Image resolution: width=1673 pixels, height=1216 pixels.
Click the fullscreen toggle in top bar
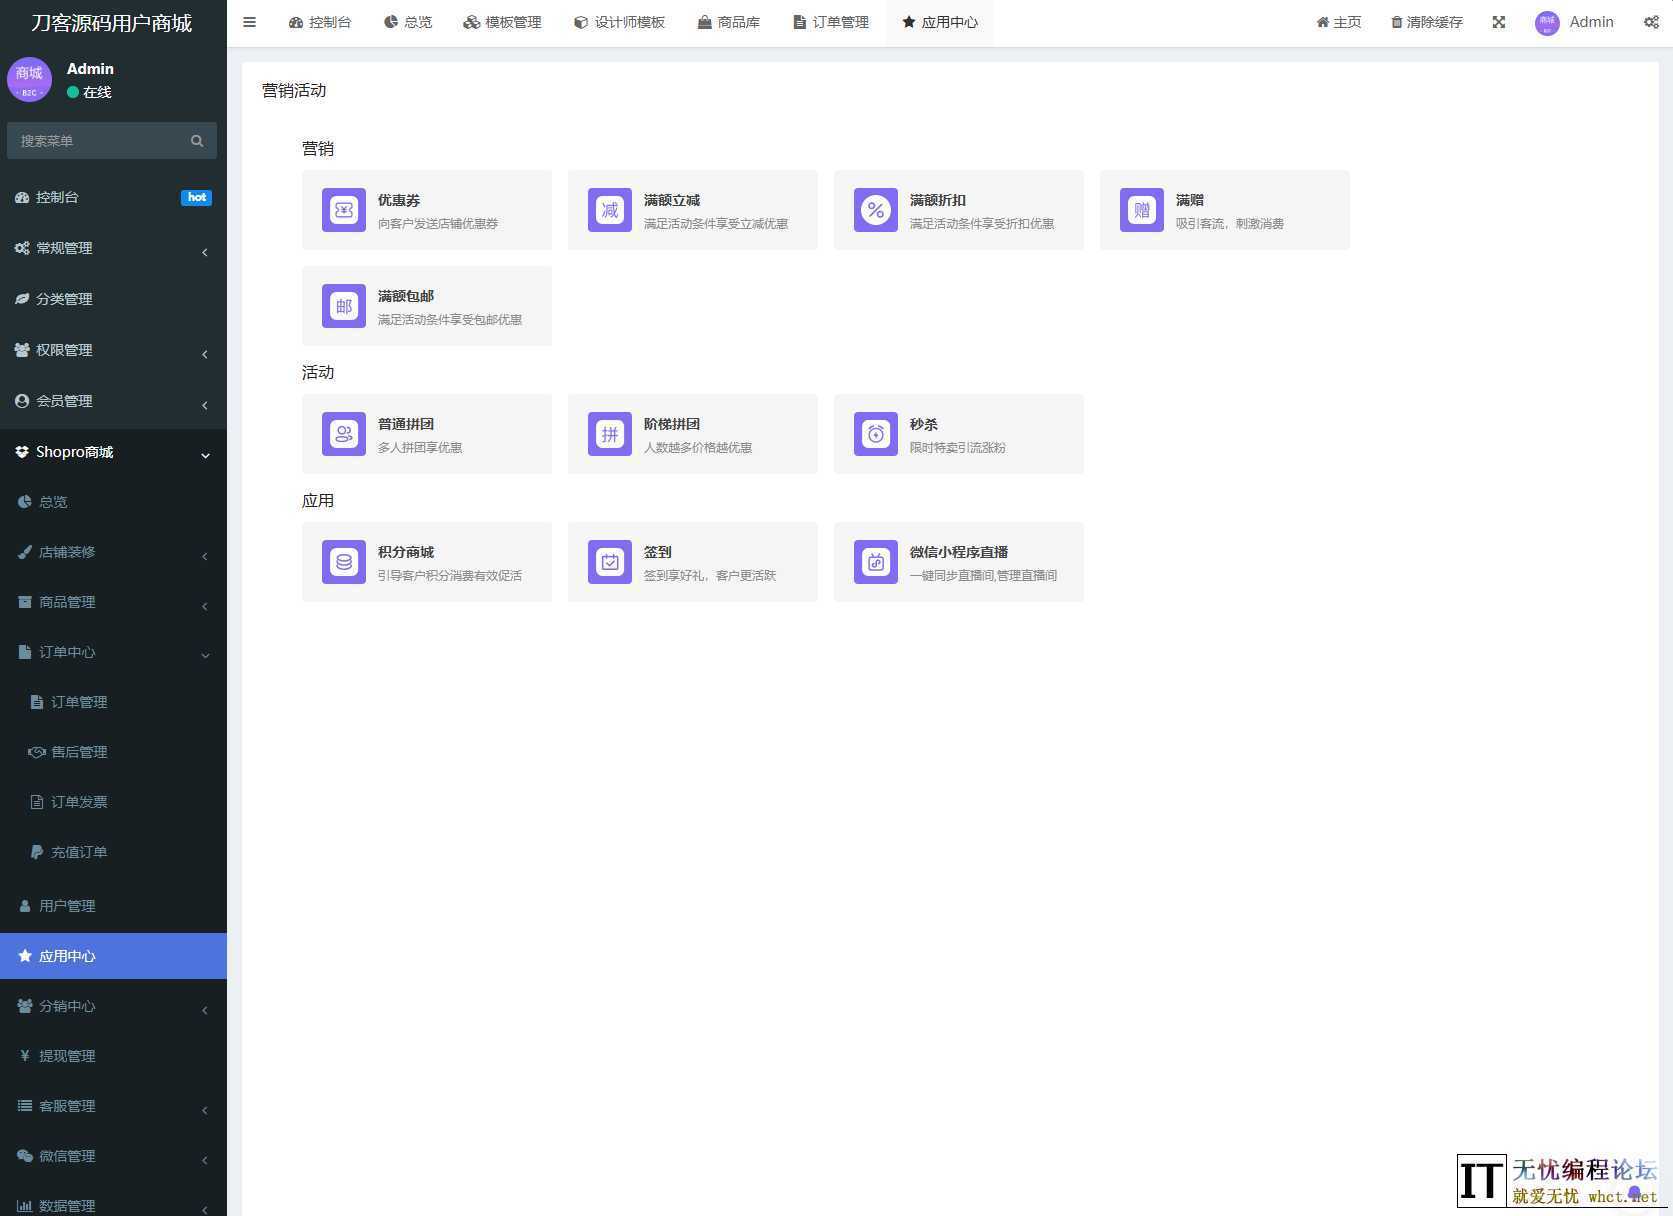[1498, 21]
